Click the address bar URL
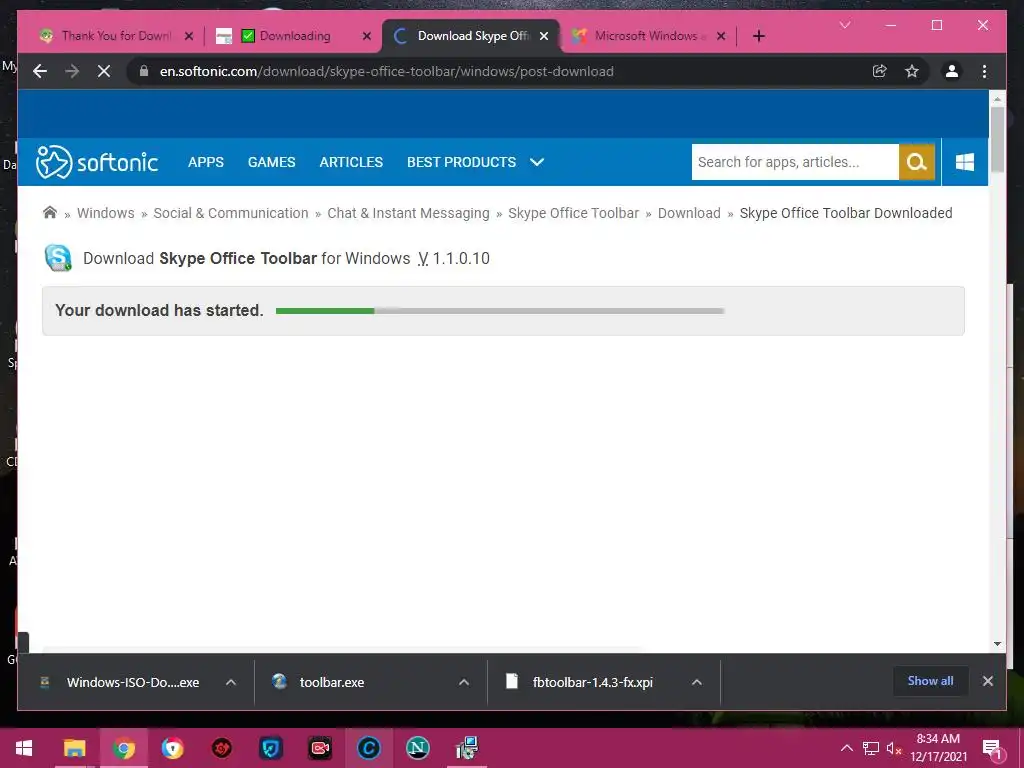This screenshot has height=768, width=1024. [387, 71]
